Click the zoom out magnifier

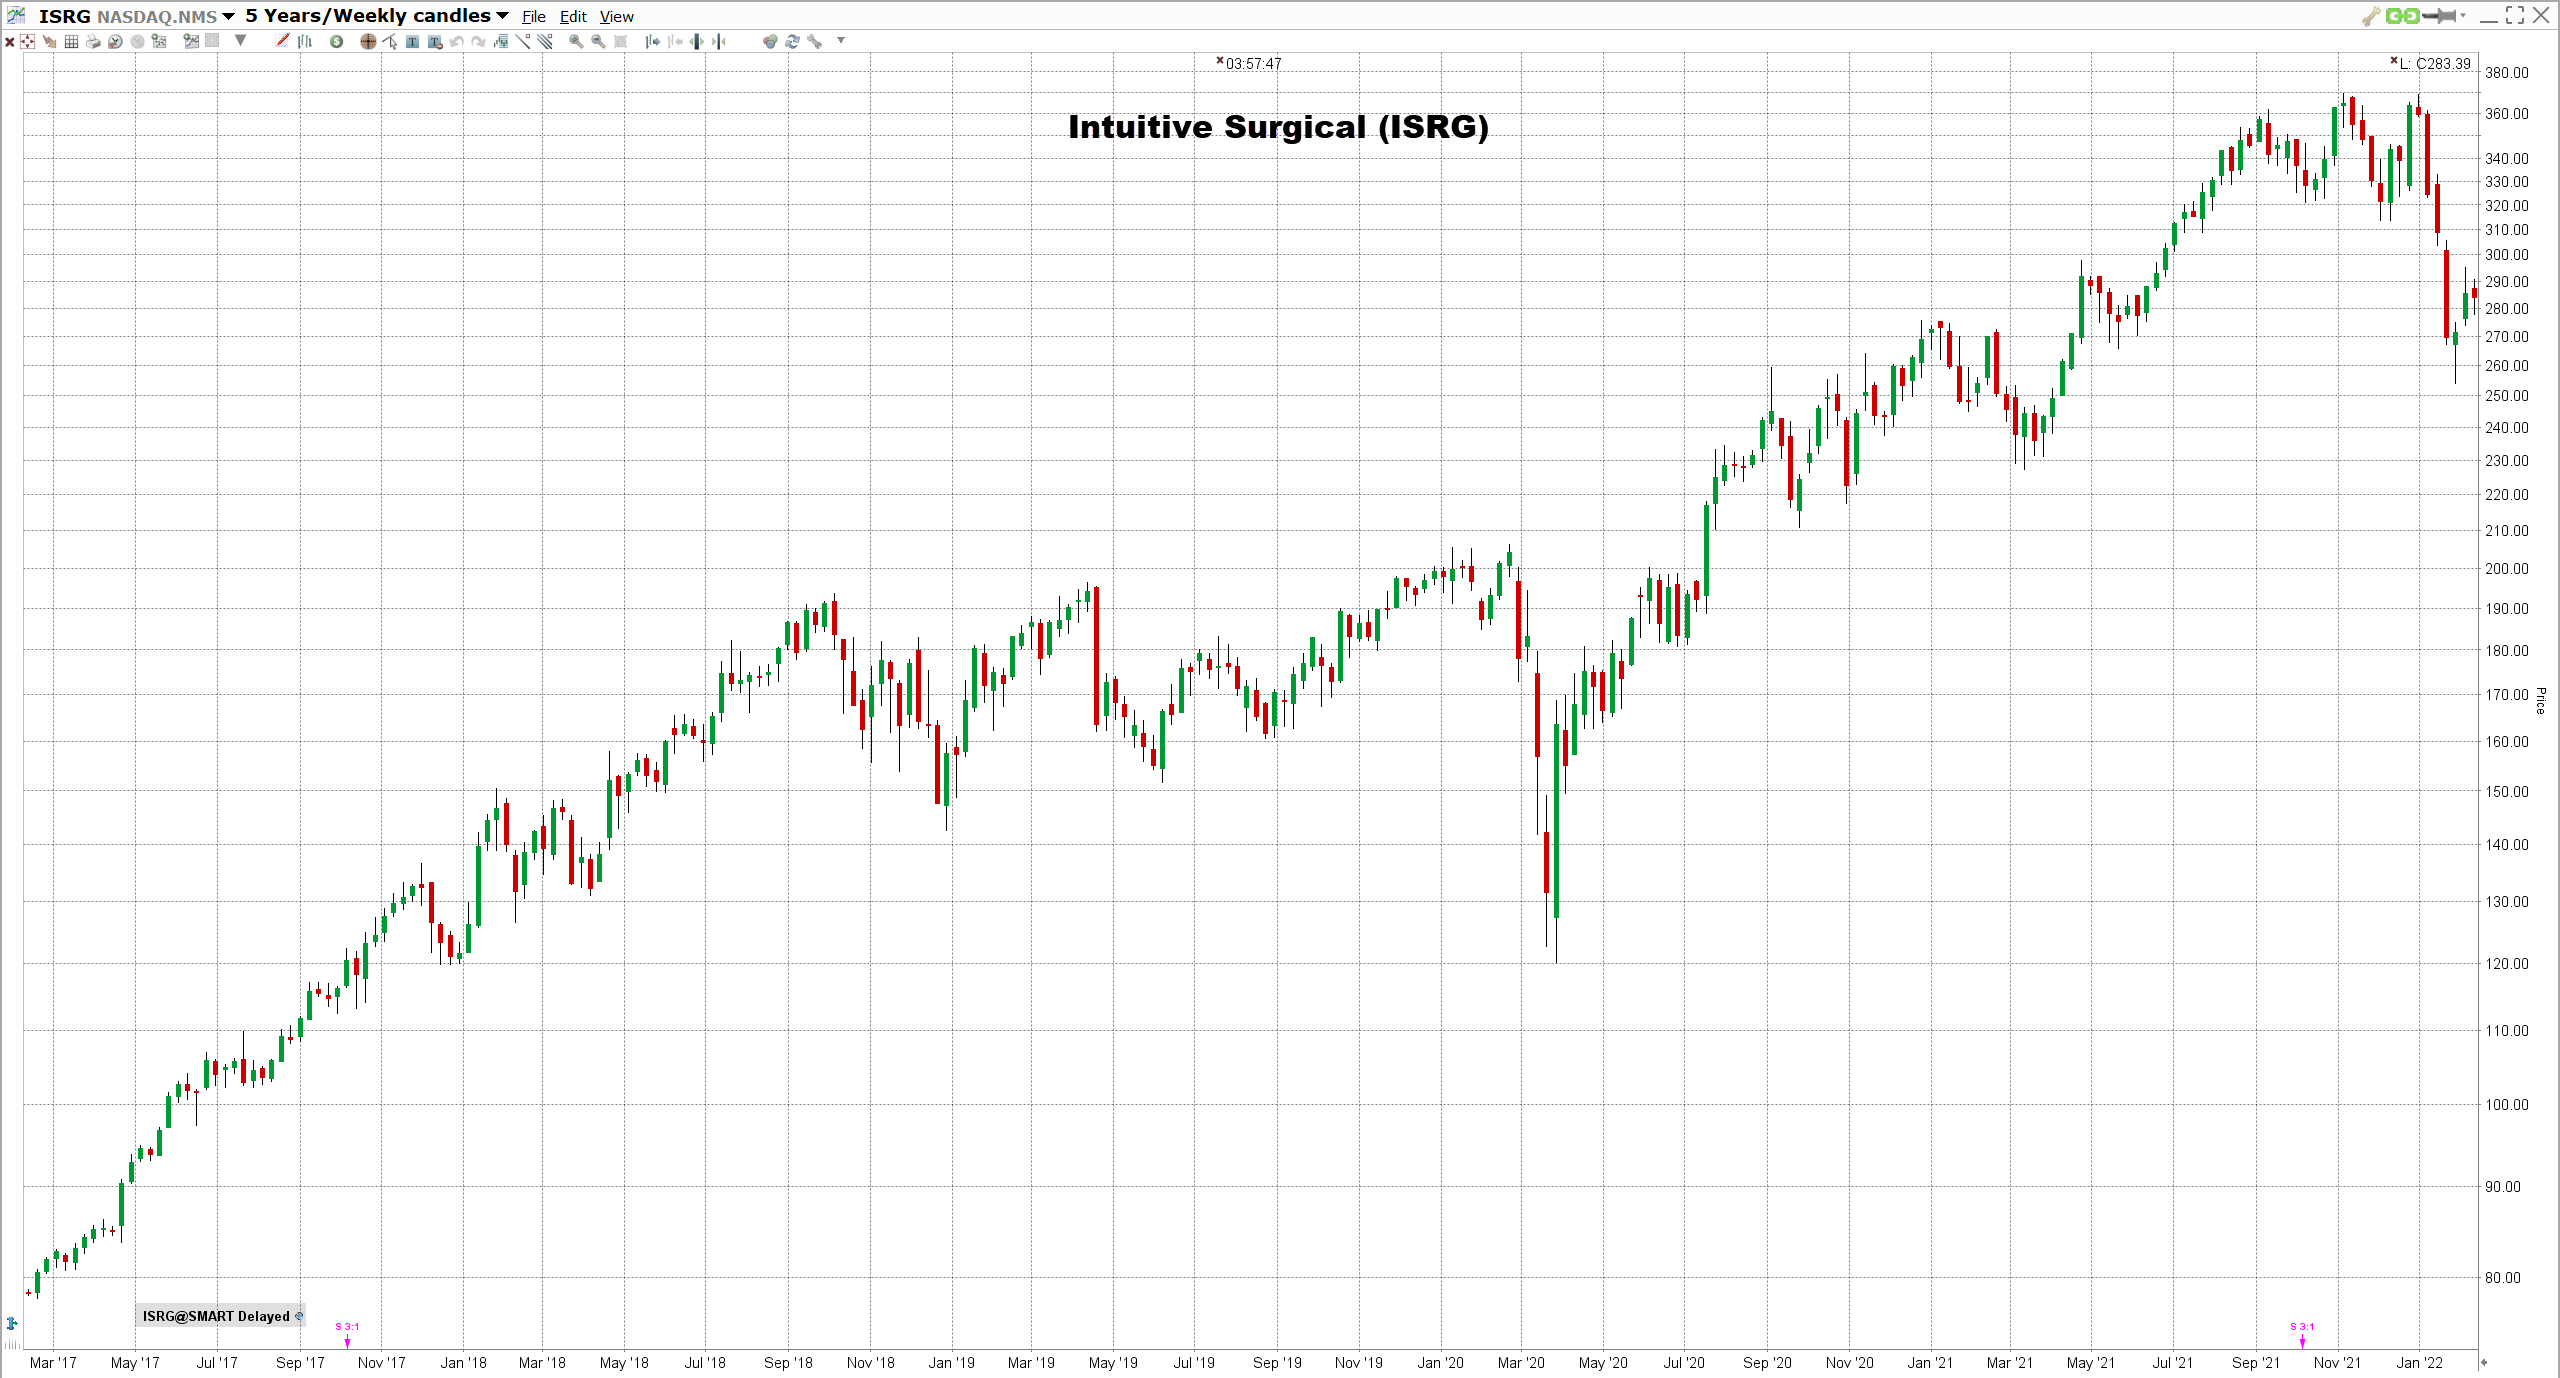[x=598, y=41]
